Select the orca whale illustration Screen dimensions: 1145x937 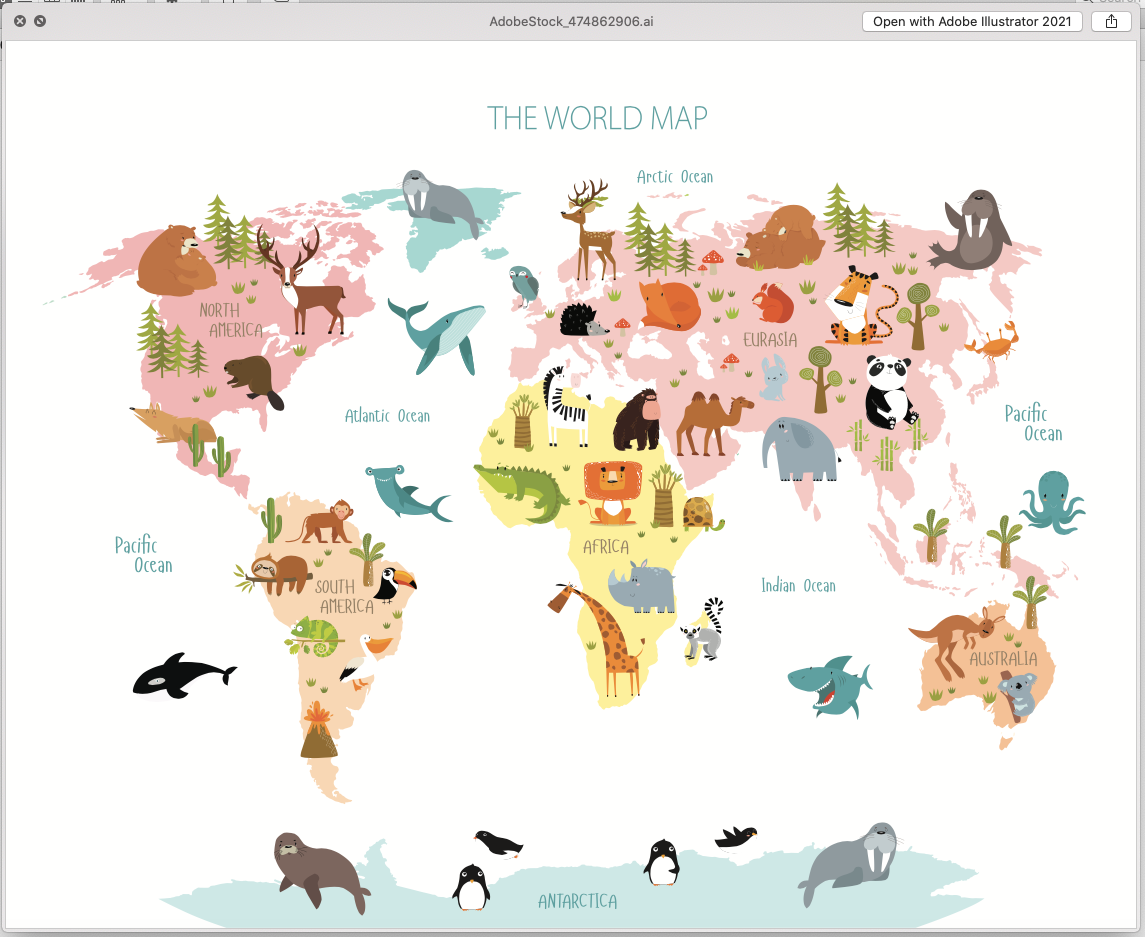(180, 676)
